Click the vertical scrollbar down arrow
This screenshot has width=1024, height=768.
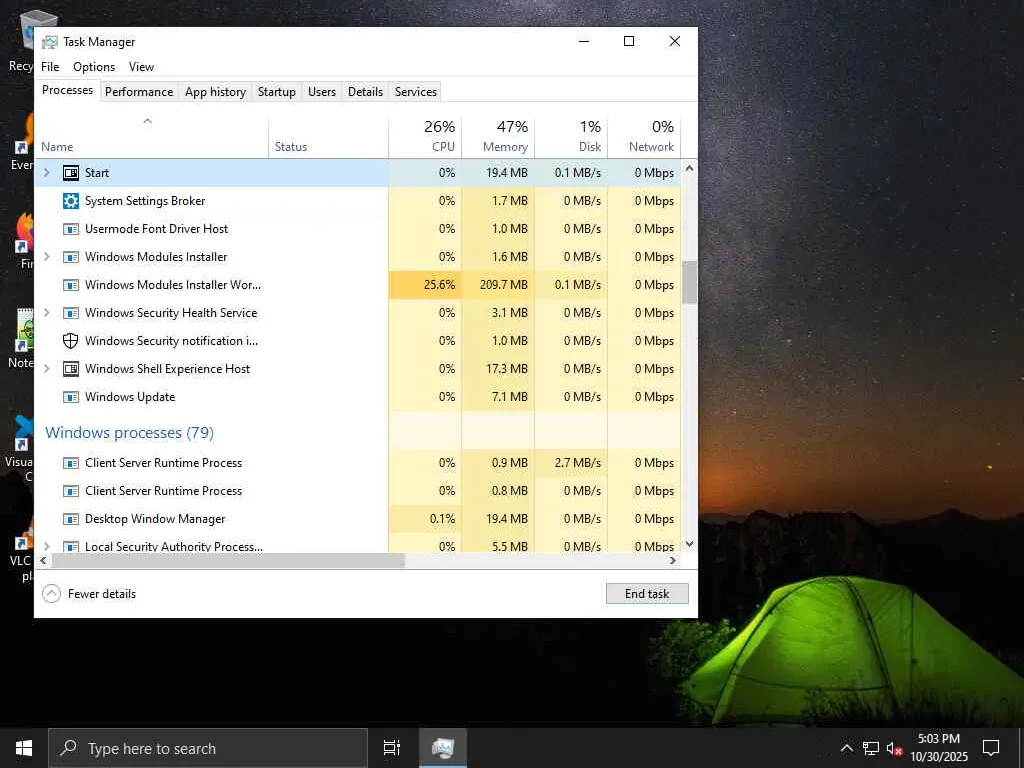689,544
